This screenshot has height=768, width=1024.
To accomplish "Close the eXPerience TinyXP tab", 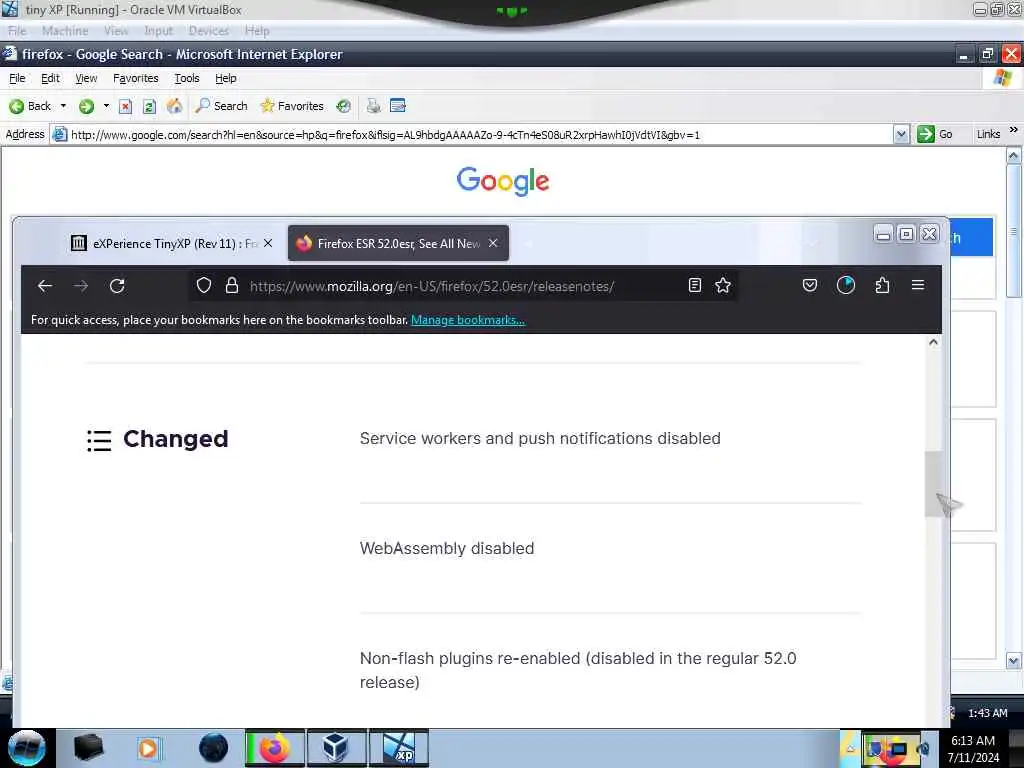I will point(268,243).
